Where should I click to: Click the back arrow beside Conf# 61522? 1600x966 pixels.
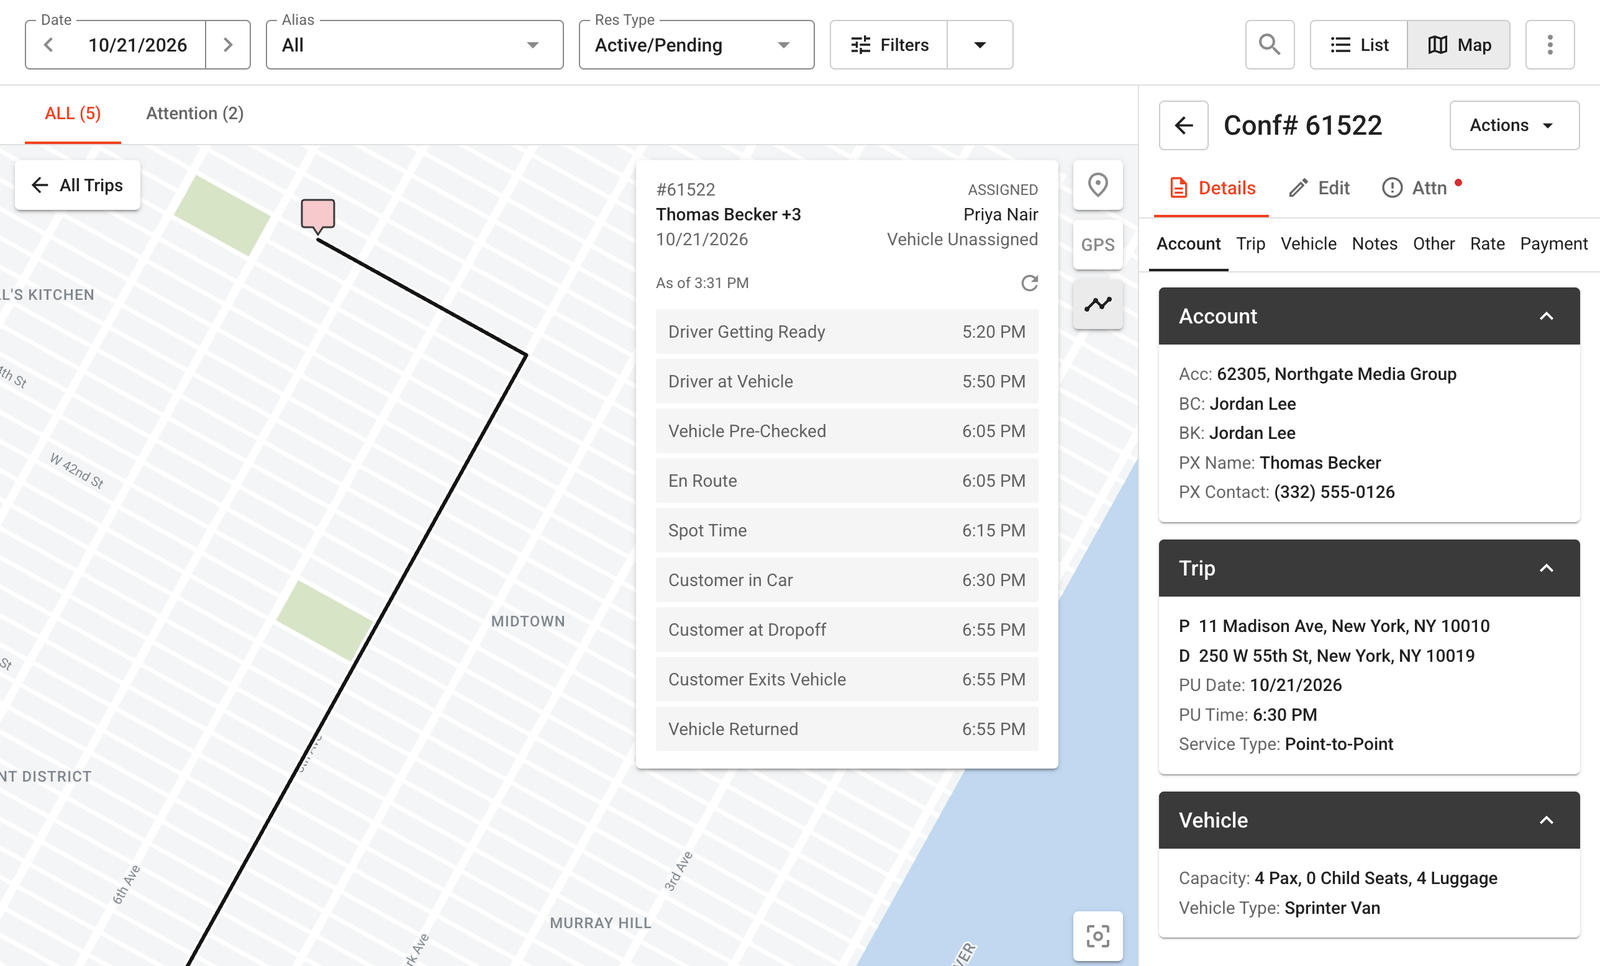coord(1184,125)
